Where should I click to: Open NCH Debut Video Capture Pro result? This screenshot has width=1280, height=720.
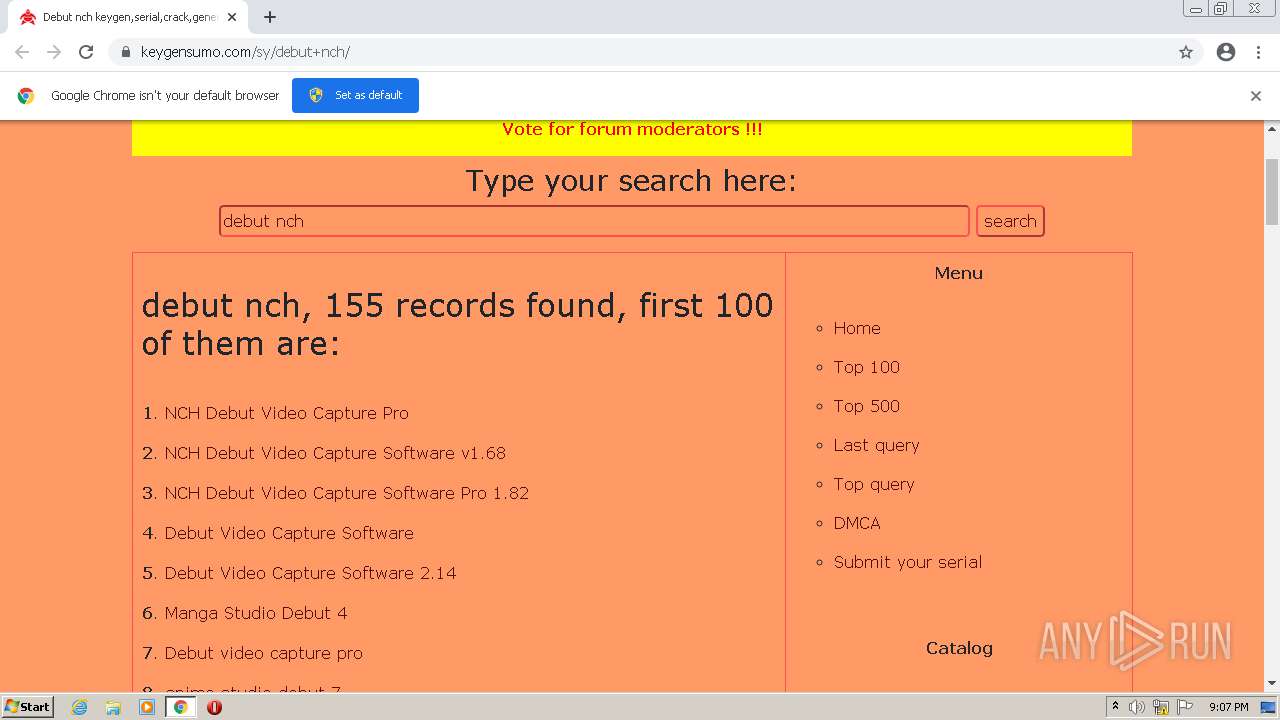pyautogui.click(x=286, y=413)
